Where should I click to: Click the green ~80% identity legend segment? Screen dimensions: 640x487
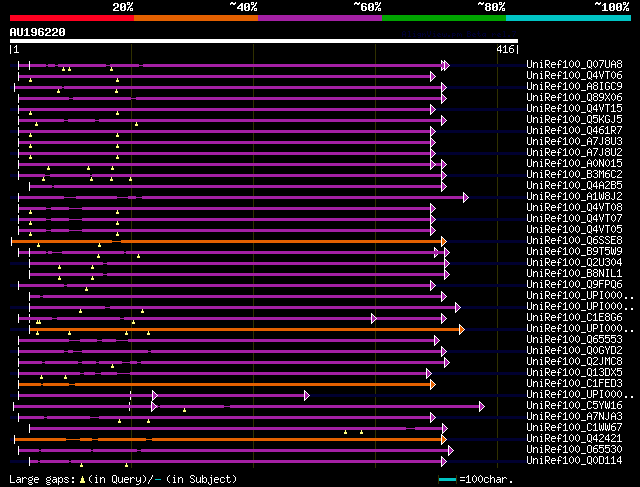coord(444,18)
